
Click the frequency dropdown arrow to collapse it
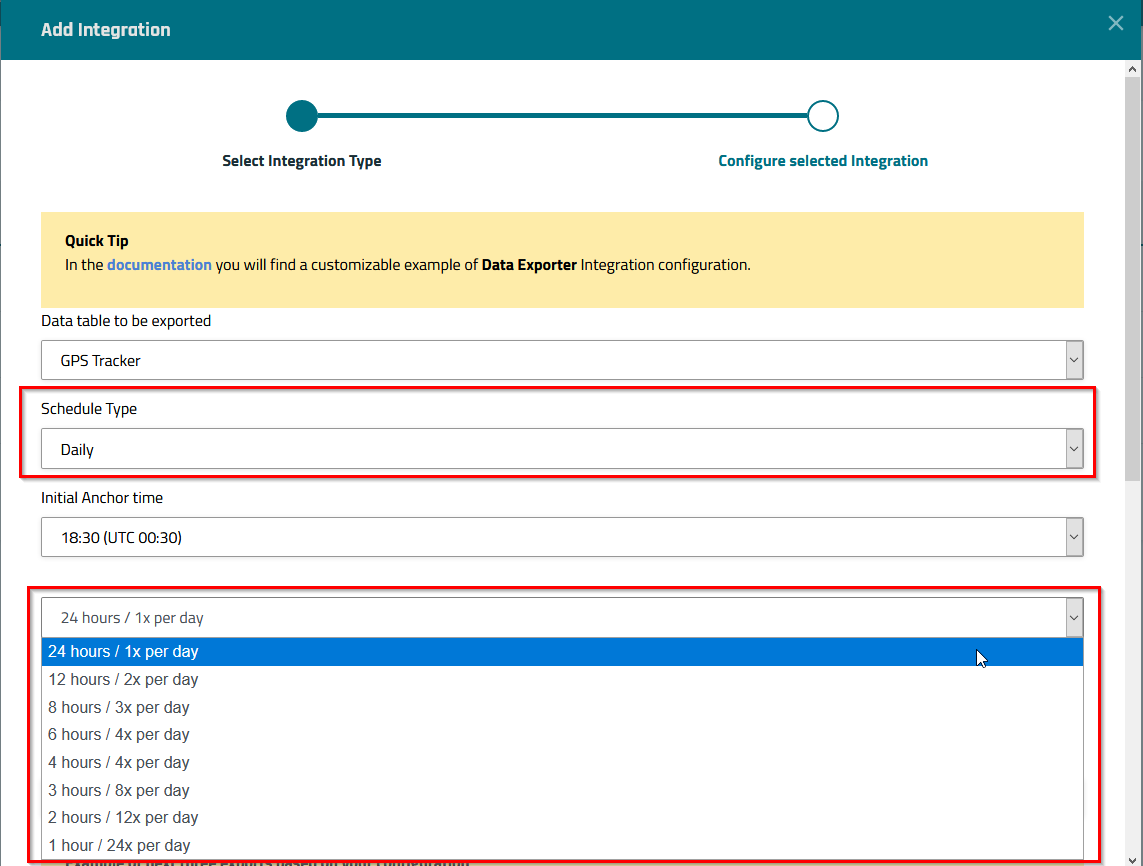click(1073, 618)
